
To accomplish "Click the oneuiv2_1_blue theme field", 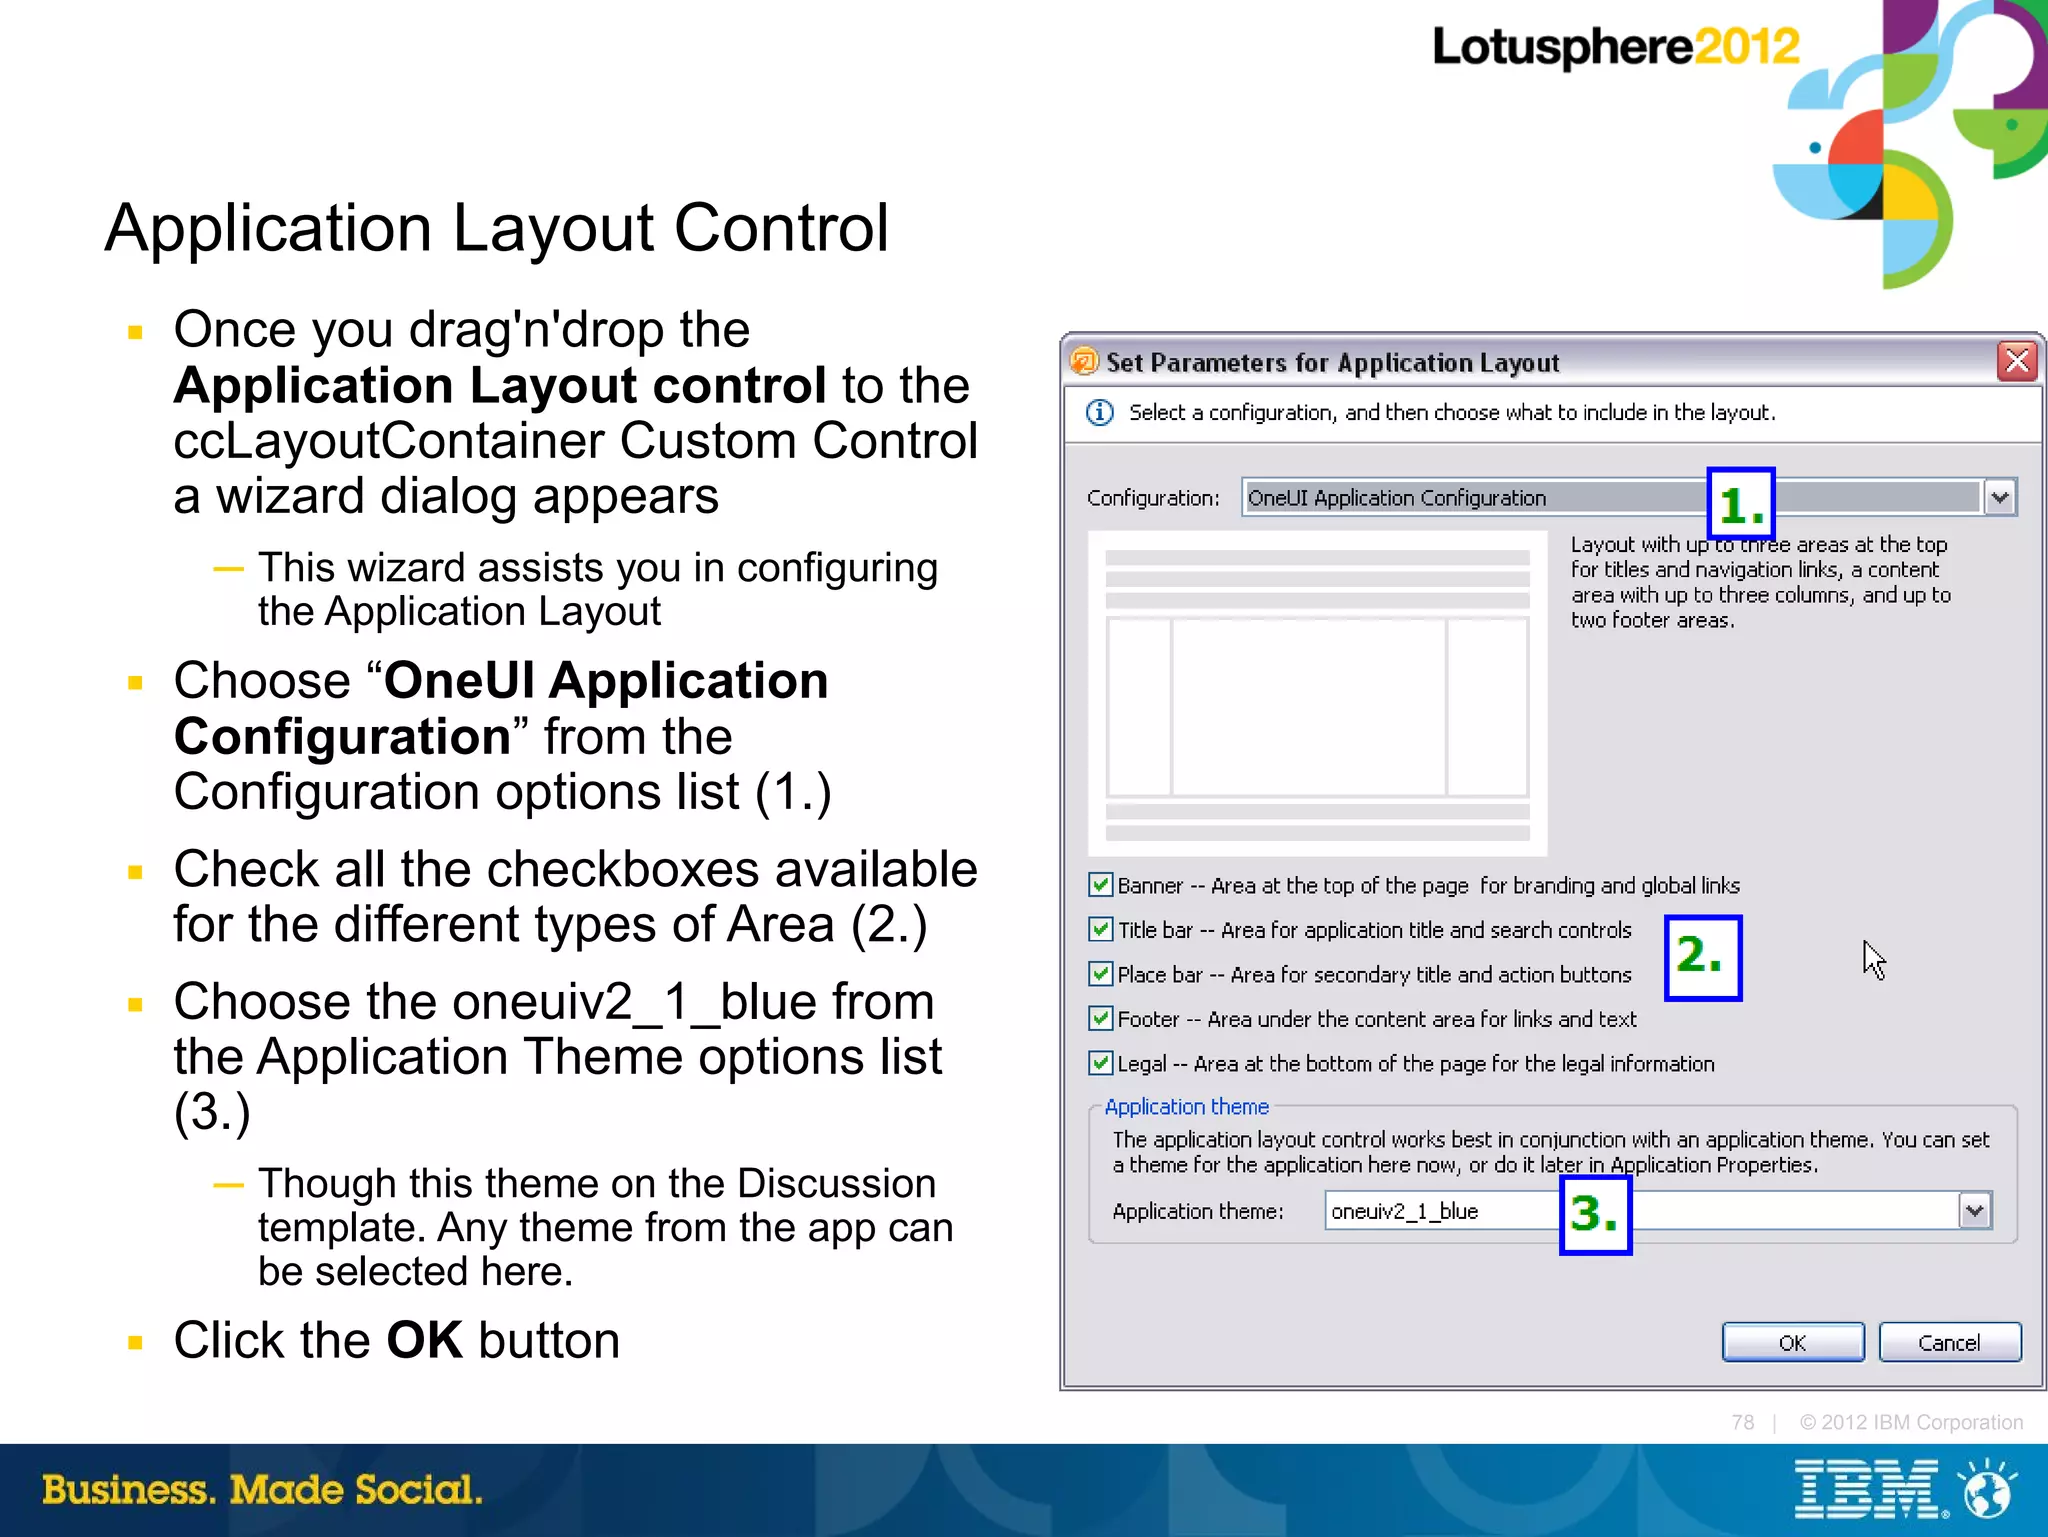I will [x=1658, y=1211].
